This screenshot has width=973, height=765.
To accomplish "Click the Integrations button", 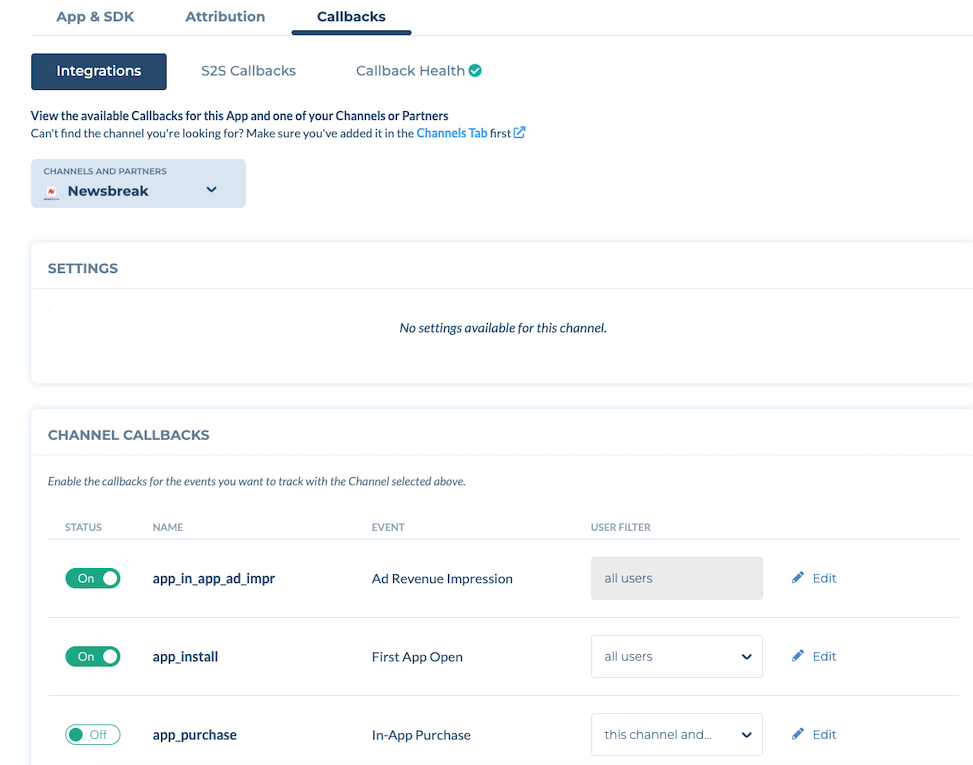I will [x=98, y=71].
